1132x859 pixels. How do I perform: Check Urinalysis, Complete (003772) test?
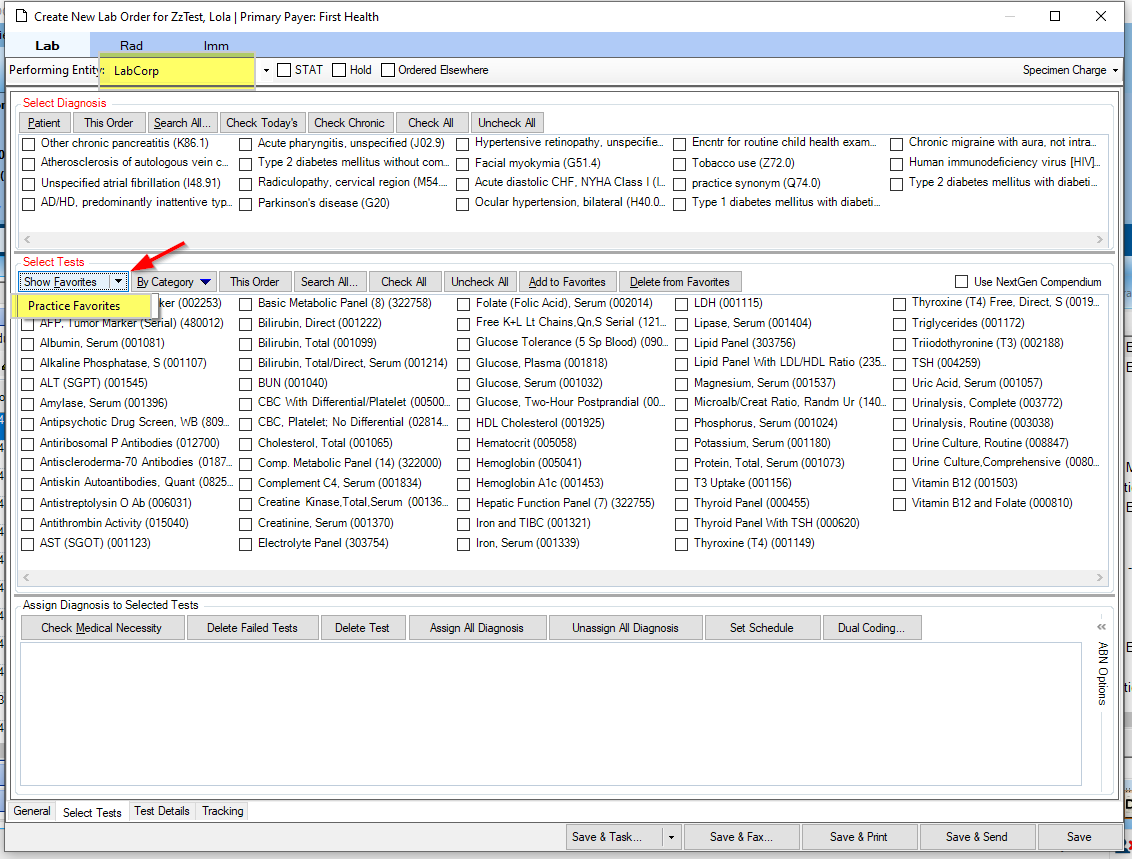tap(900, 404)
